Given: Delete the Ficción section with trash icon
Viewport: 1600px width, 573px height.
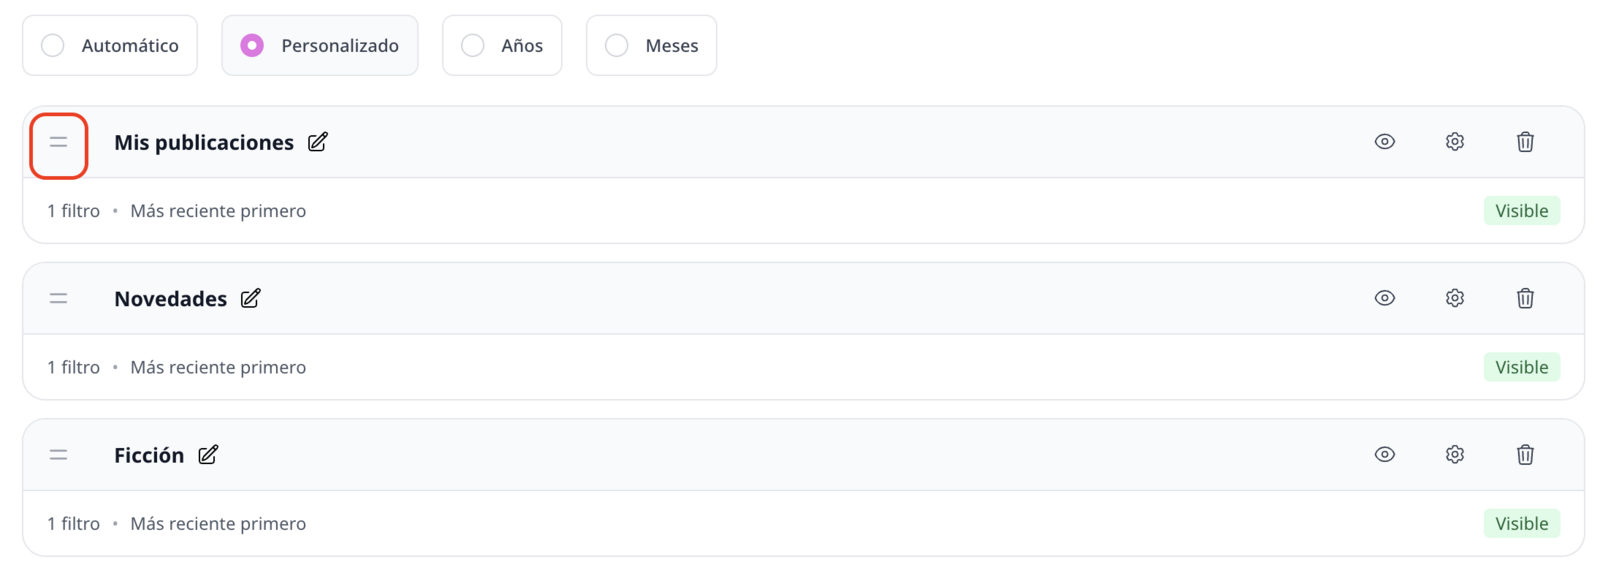Looking at the screenshot, I should click(x=1525, y=455).
